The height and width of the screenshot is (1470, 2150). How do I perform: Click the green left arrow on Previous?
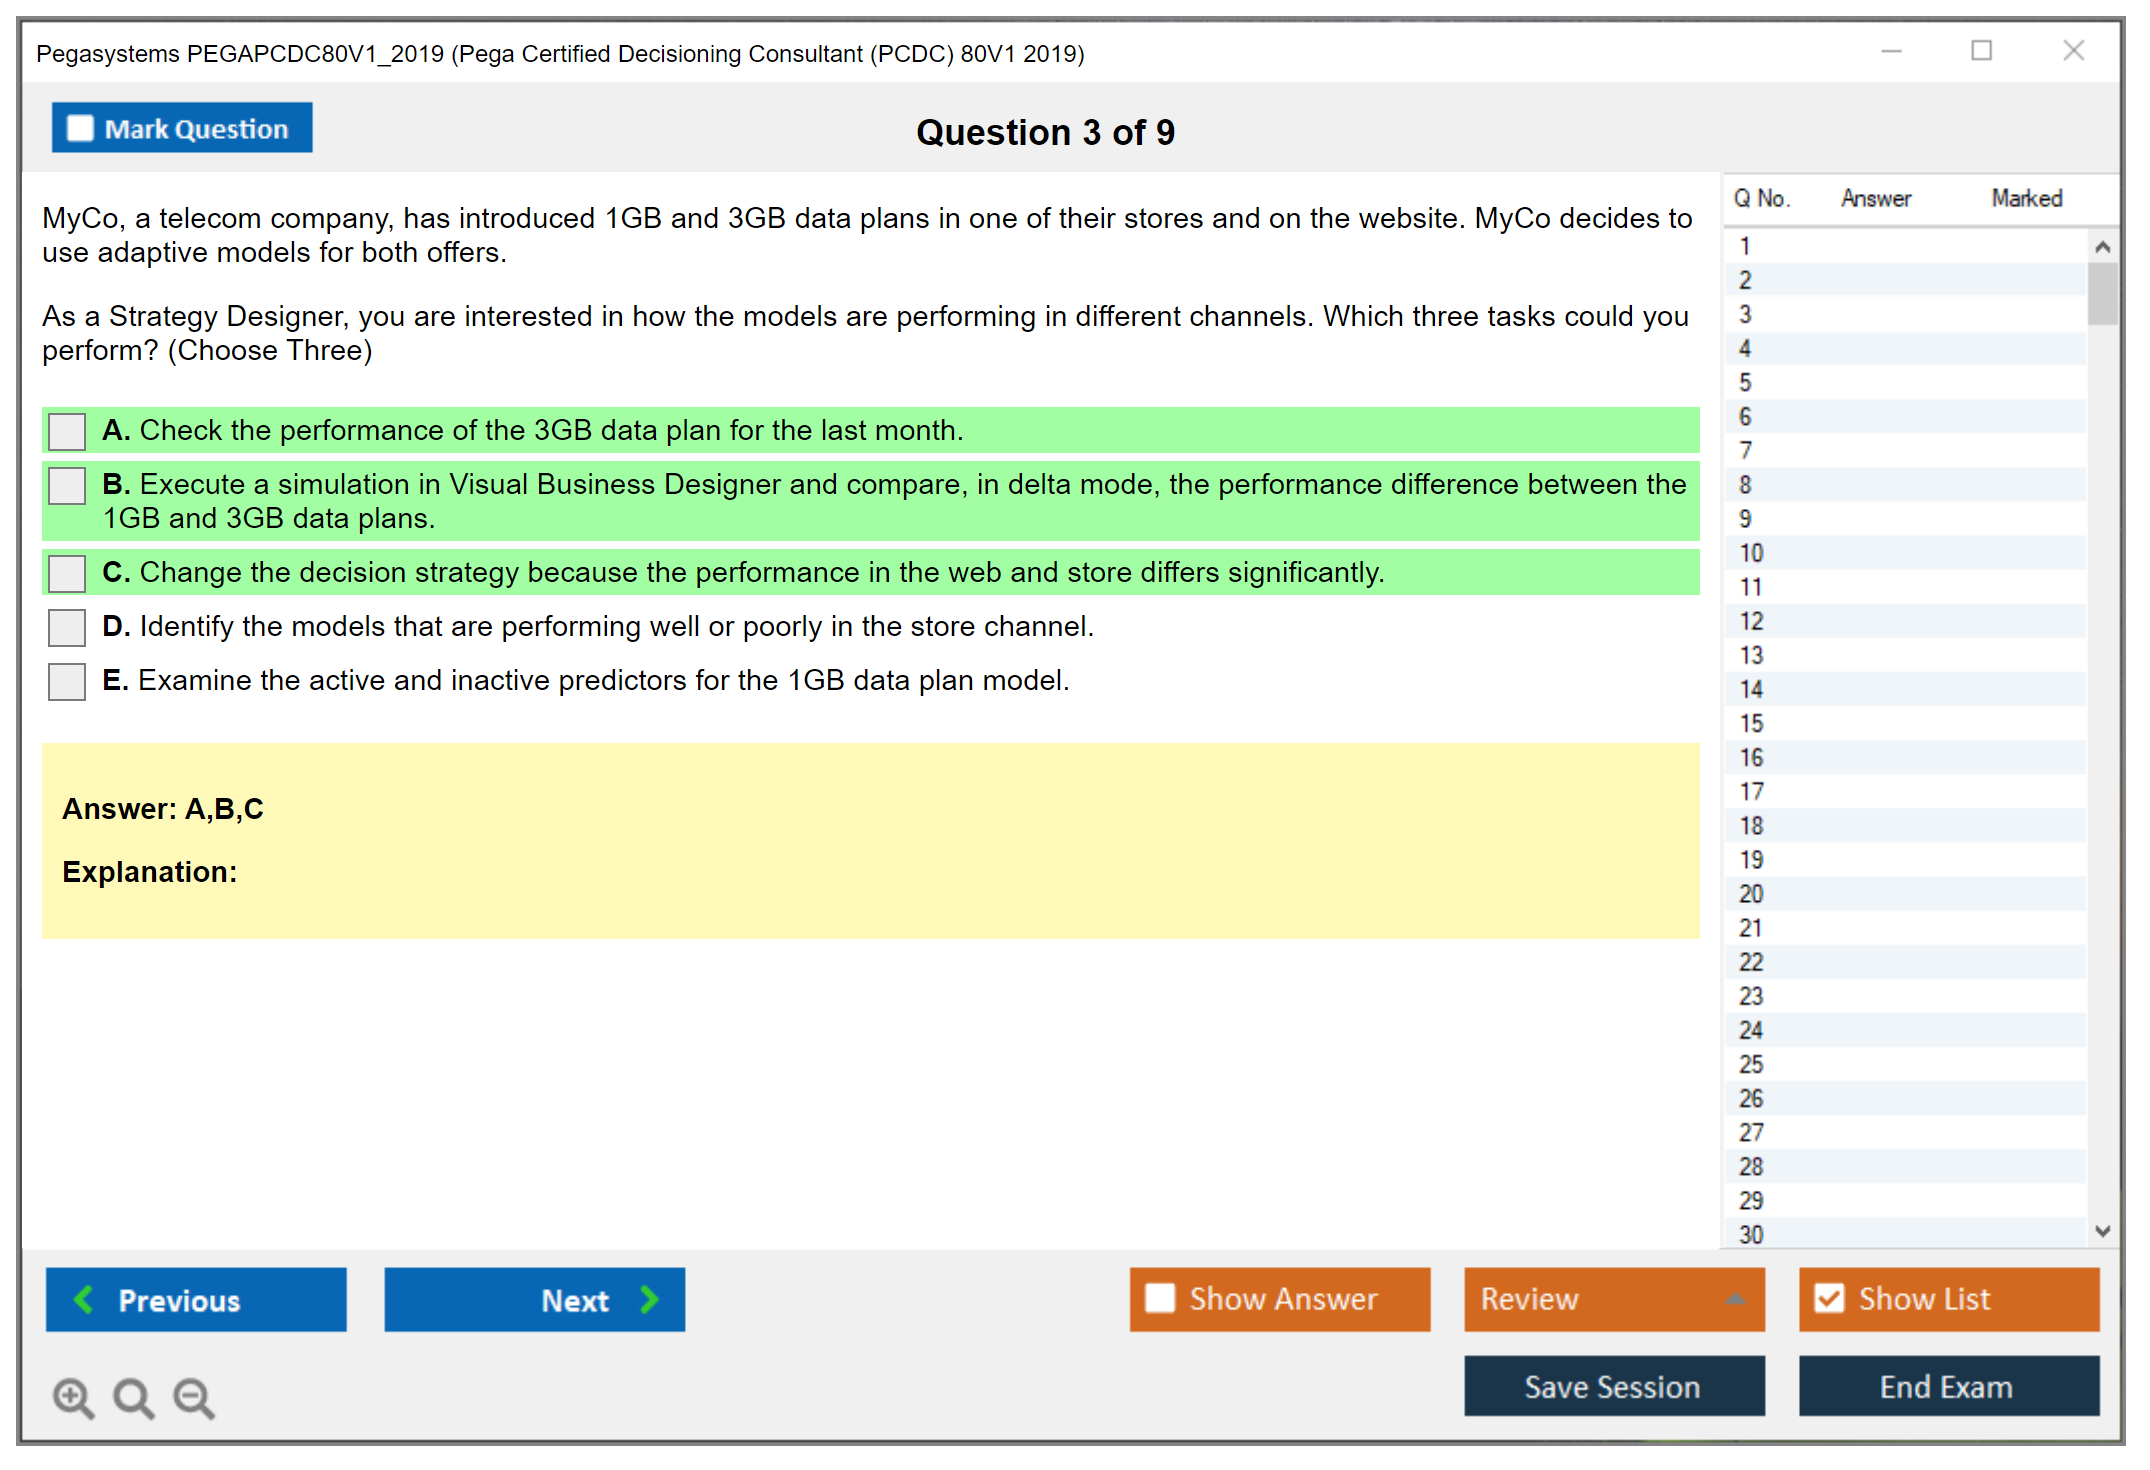(84, 1299)
